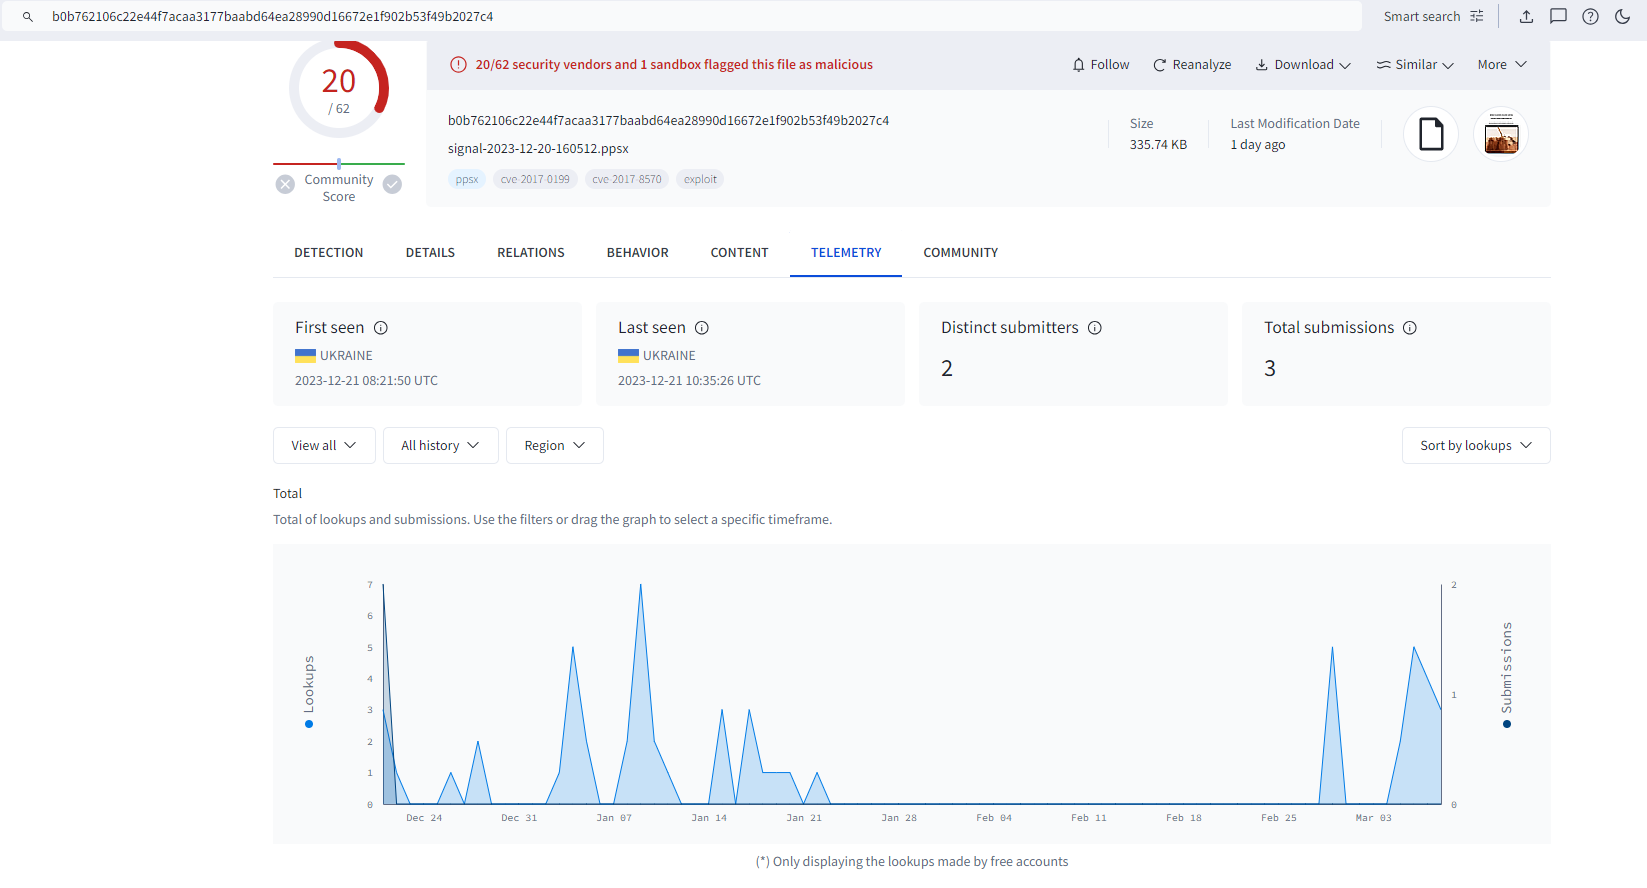Switch to the RELATIONS tab
1647x888 pixels.
click(531, 253)
